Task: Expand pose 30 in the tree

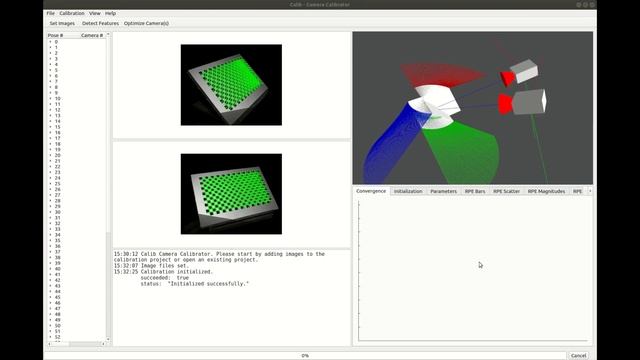Action: tap(50, 212)
